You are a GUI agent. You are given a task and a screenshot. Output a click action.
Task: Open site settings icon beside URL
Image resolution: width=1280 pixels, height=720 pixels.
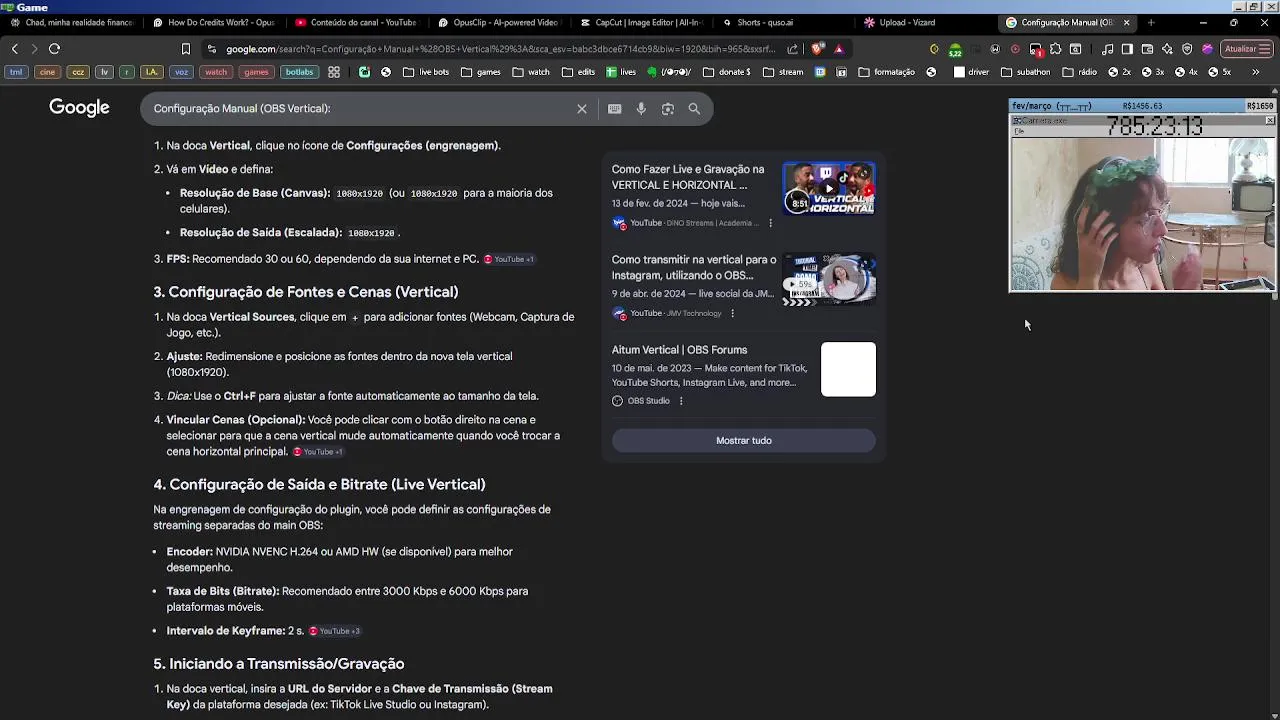(x=211, y=49)
